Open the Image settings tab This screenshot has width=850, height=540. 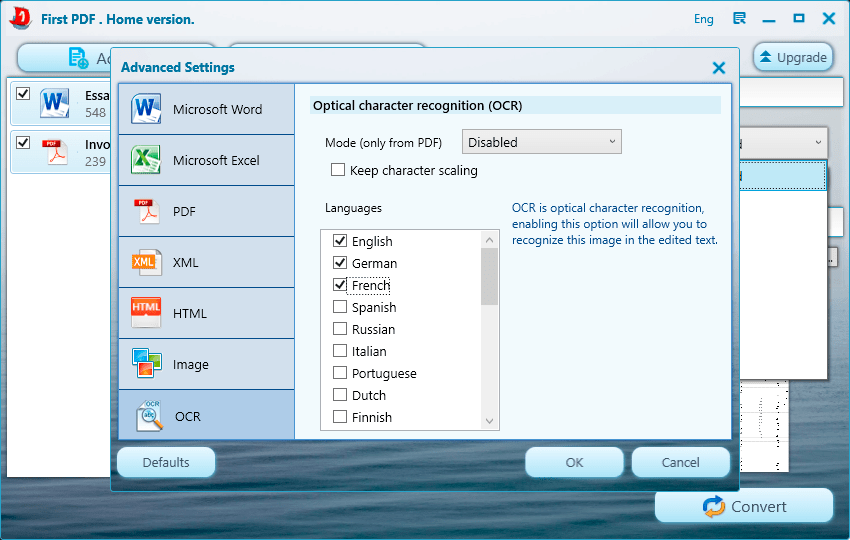click(206, 365)
